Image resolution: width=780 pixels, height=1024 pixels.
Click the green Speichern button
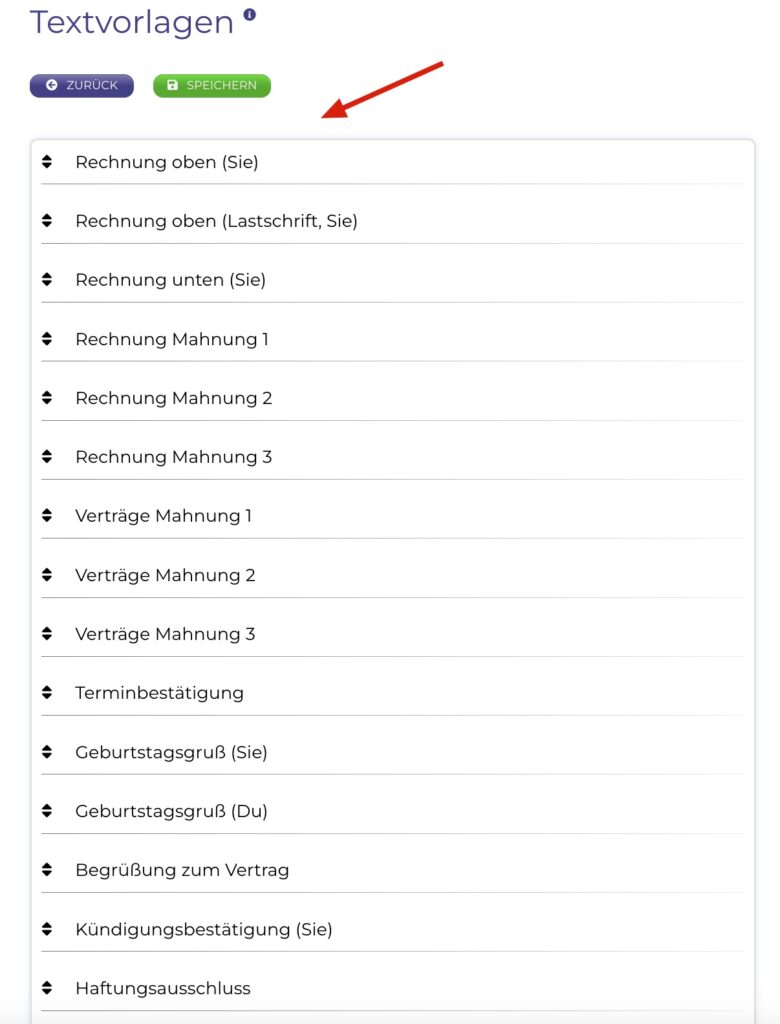coord(212,86)
